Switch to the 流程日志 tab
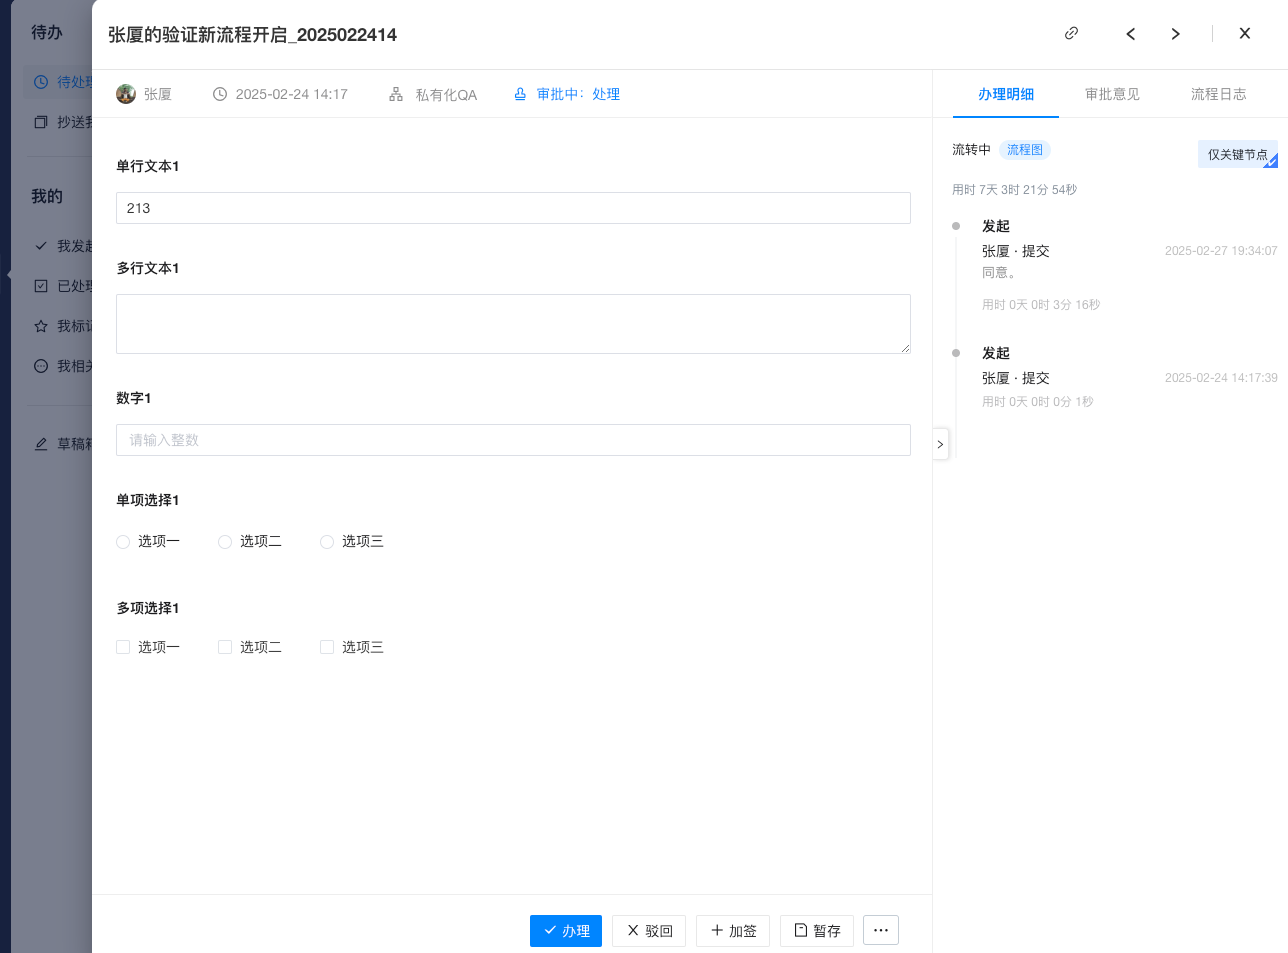The image size is (1288, 953). click(1218, 94)
